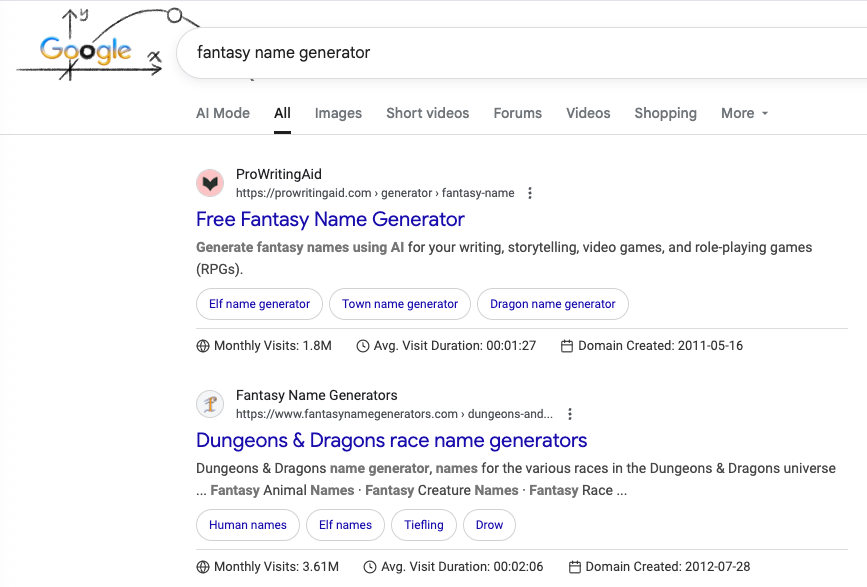
Task: Click the calendar icon beside Domain Created: 2012-07-28
Action: [575, 567]
